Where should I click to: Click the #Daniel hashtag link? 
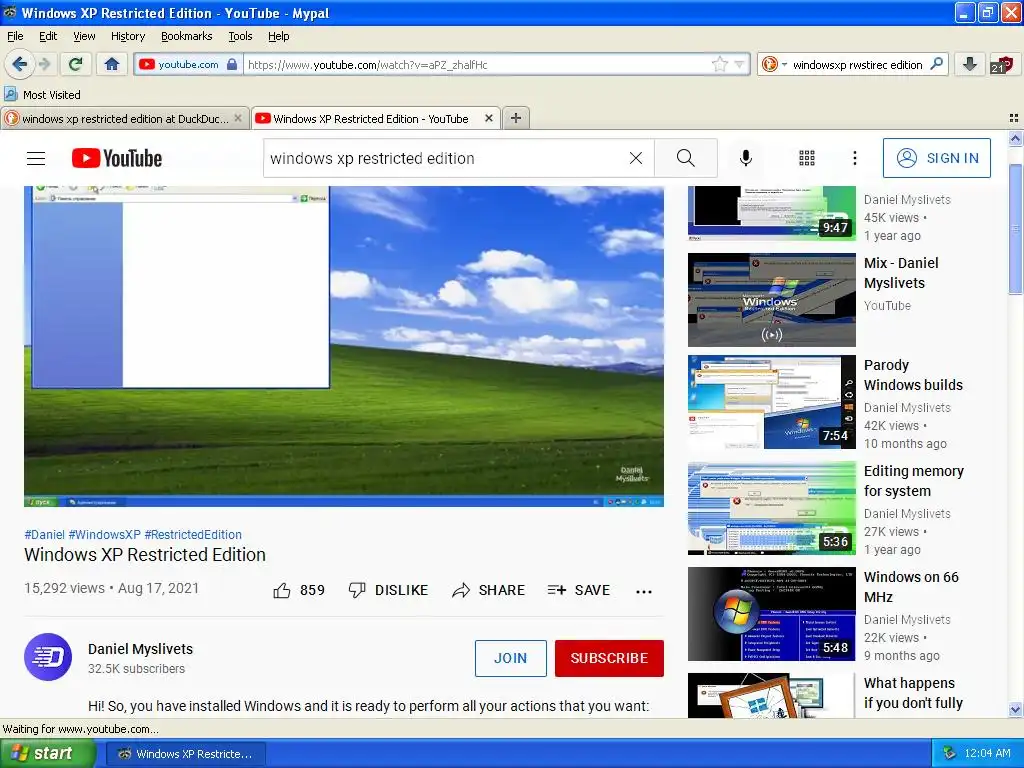point(44,534)
